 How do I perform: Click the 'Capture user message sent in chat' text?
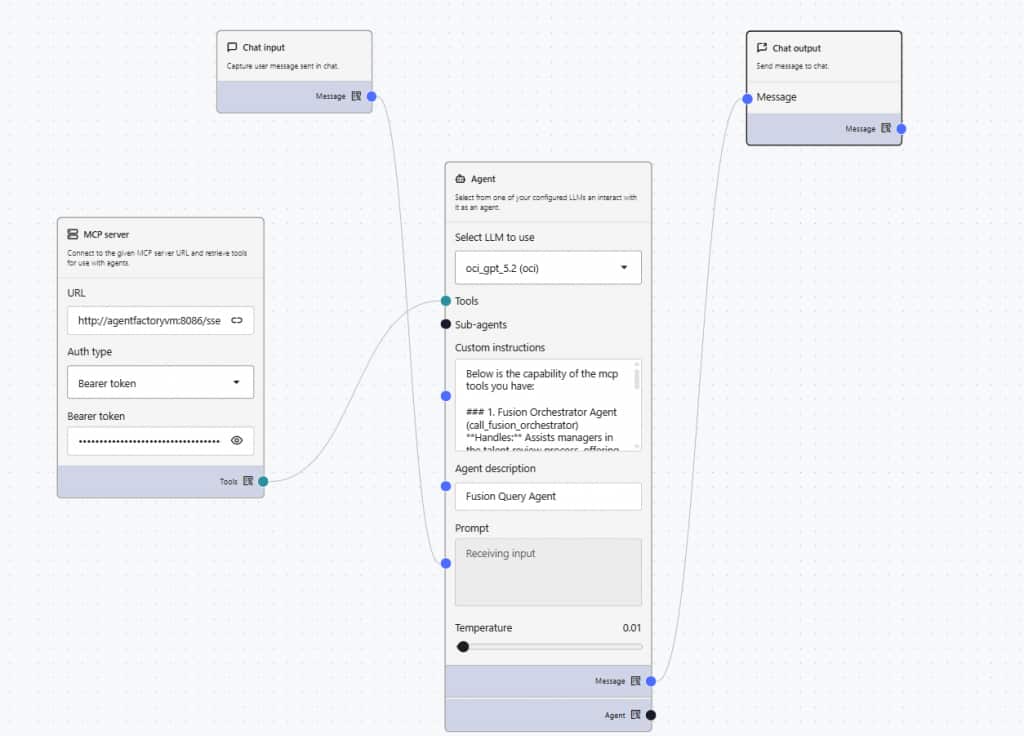point(282,66)
